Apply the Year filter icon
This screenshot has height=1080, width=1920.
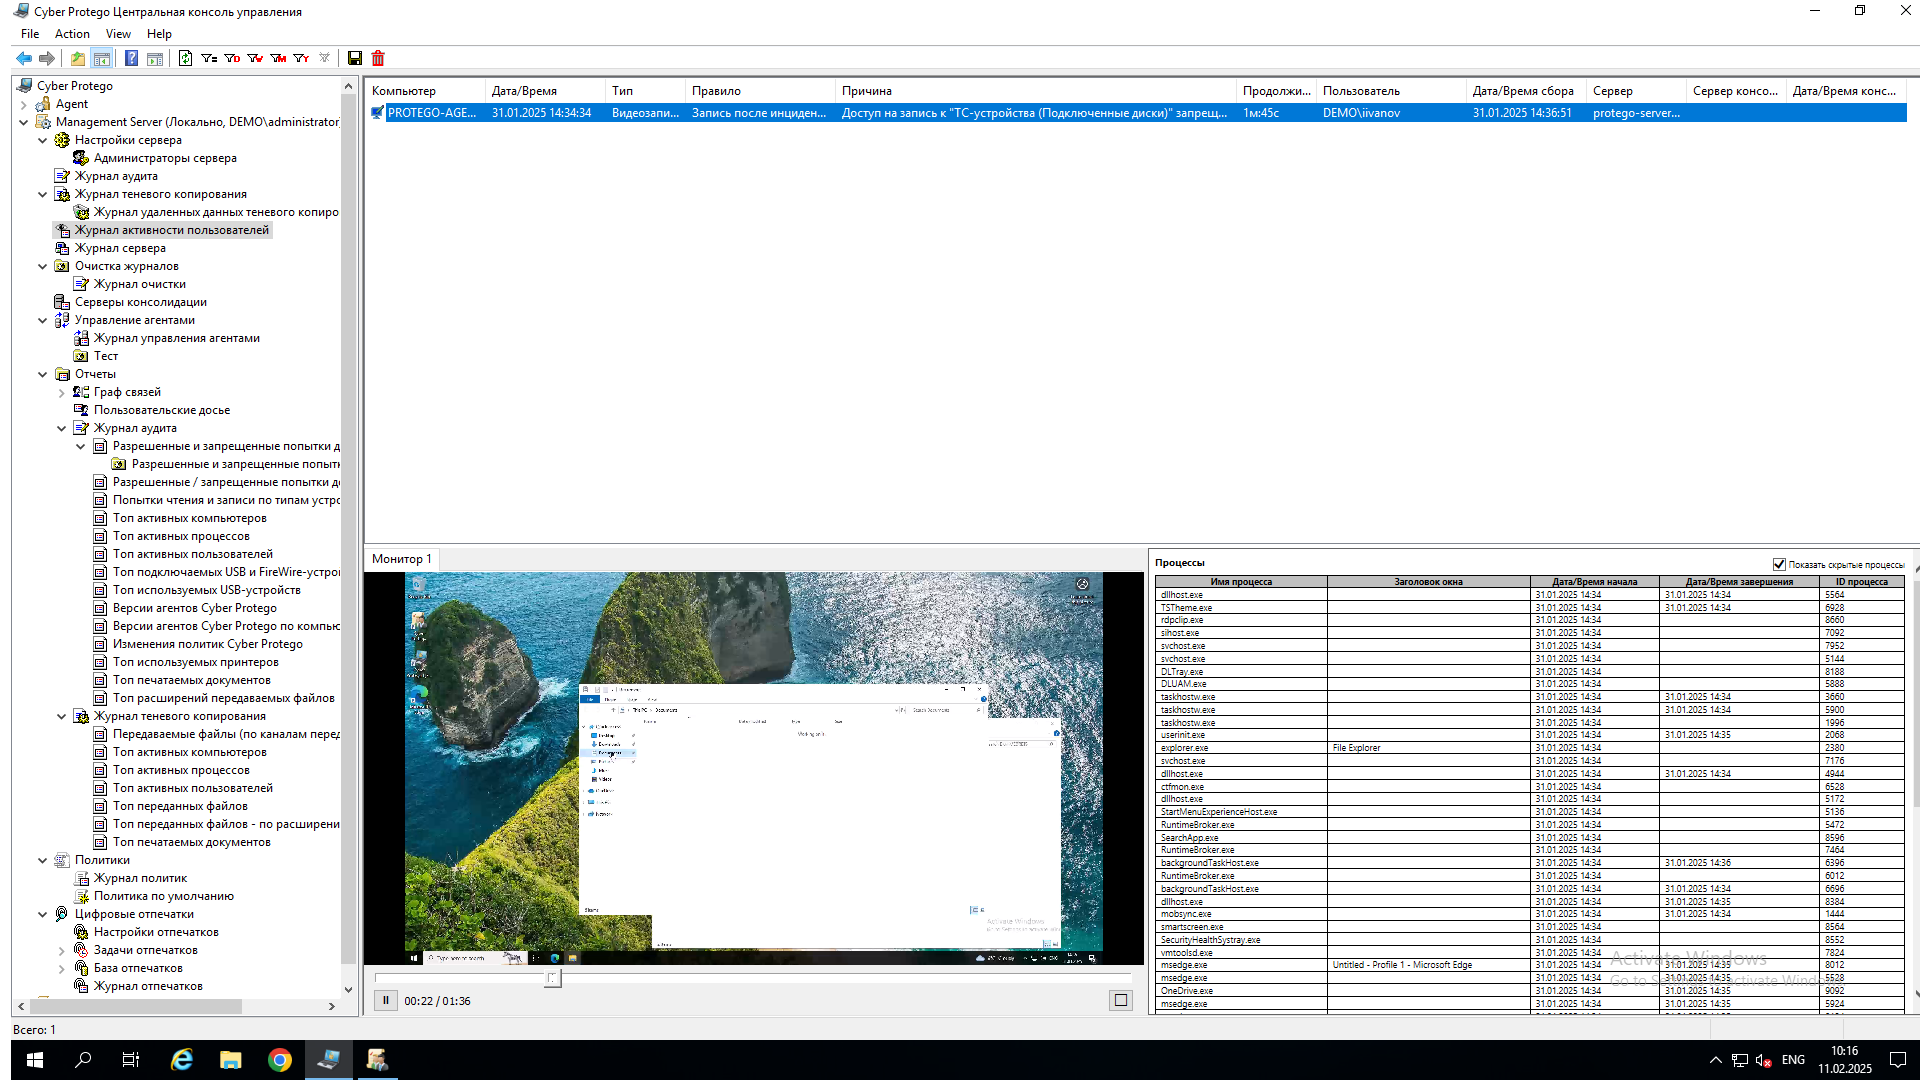point(301,58)
